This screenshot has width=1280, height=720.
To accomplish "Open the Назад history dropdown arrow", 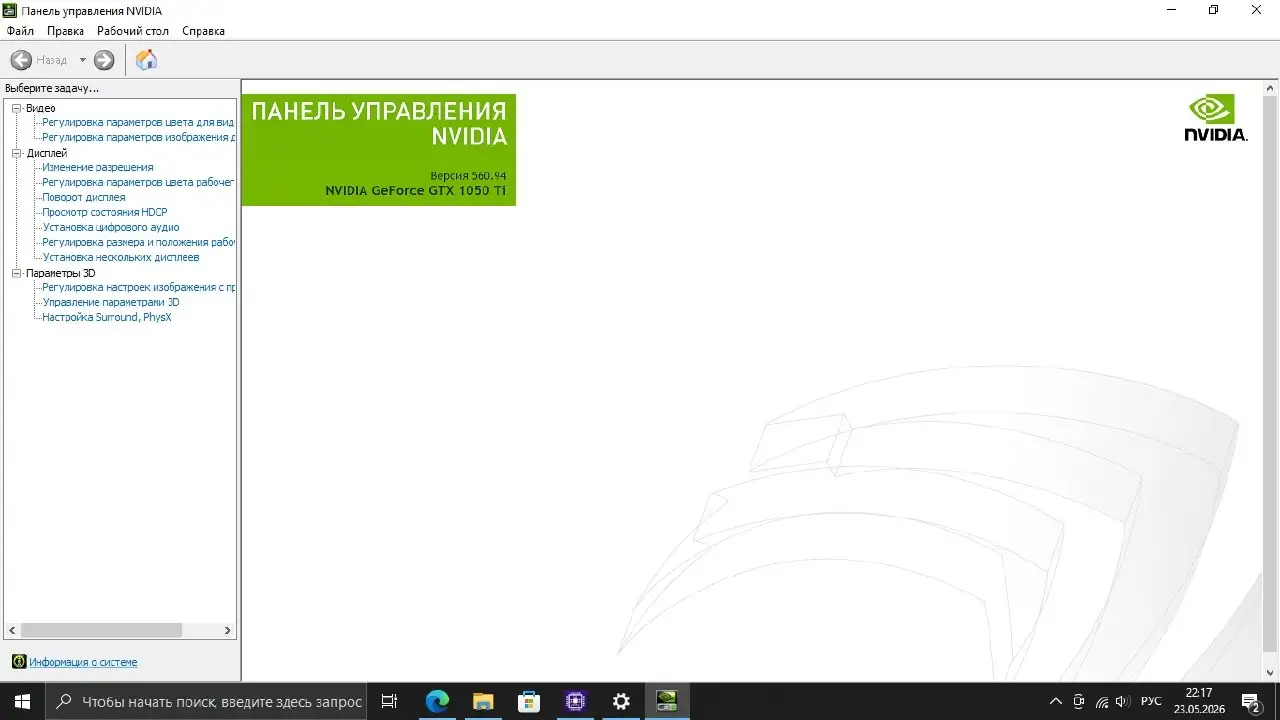I will click(x=83, y=60).
